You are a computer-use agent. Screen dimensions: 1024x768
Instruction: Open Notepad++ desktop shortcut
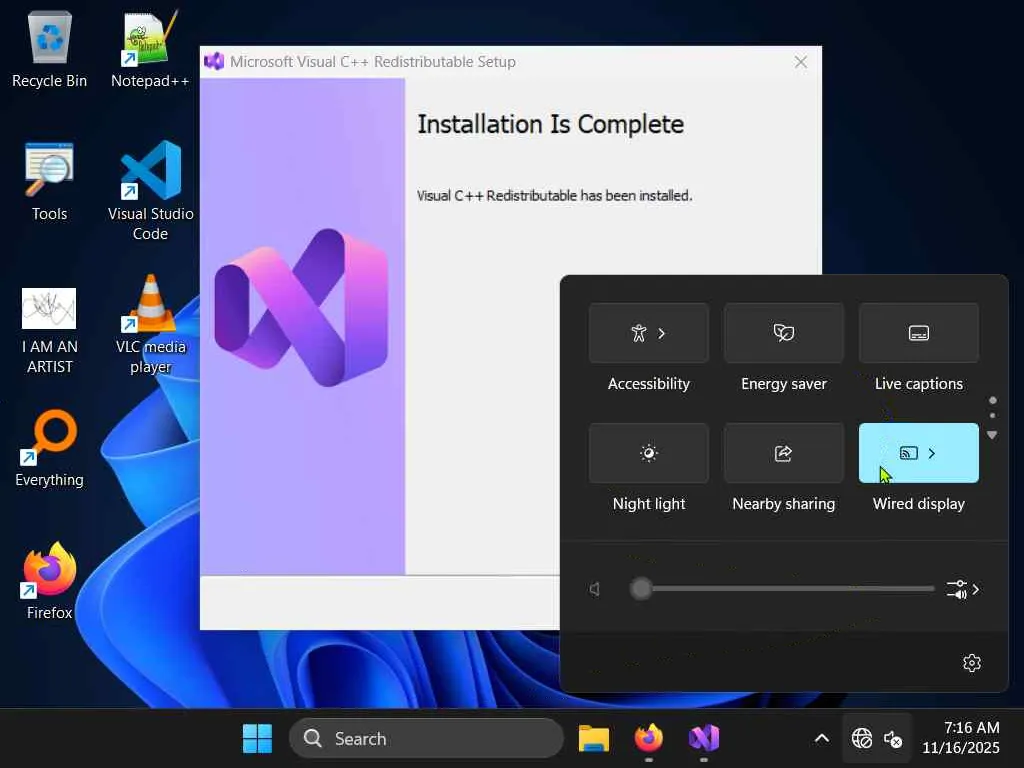point(150,49)
